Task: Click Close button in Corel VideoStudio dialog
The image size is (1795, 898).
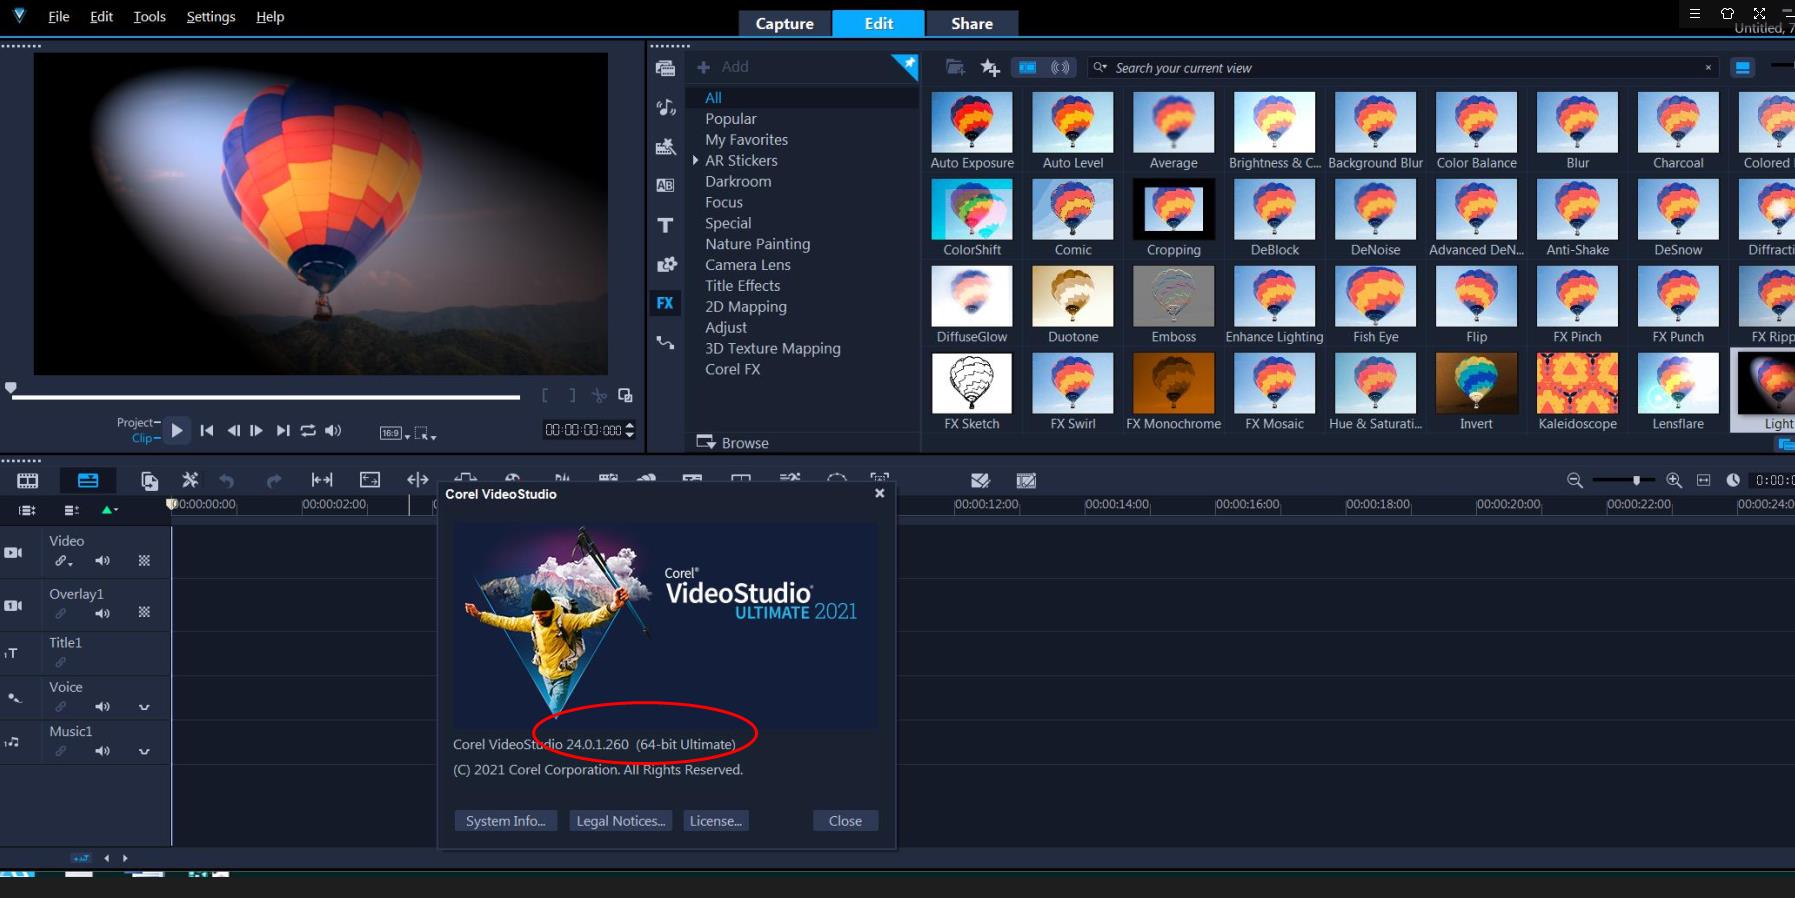Action: [845, 821]
